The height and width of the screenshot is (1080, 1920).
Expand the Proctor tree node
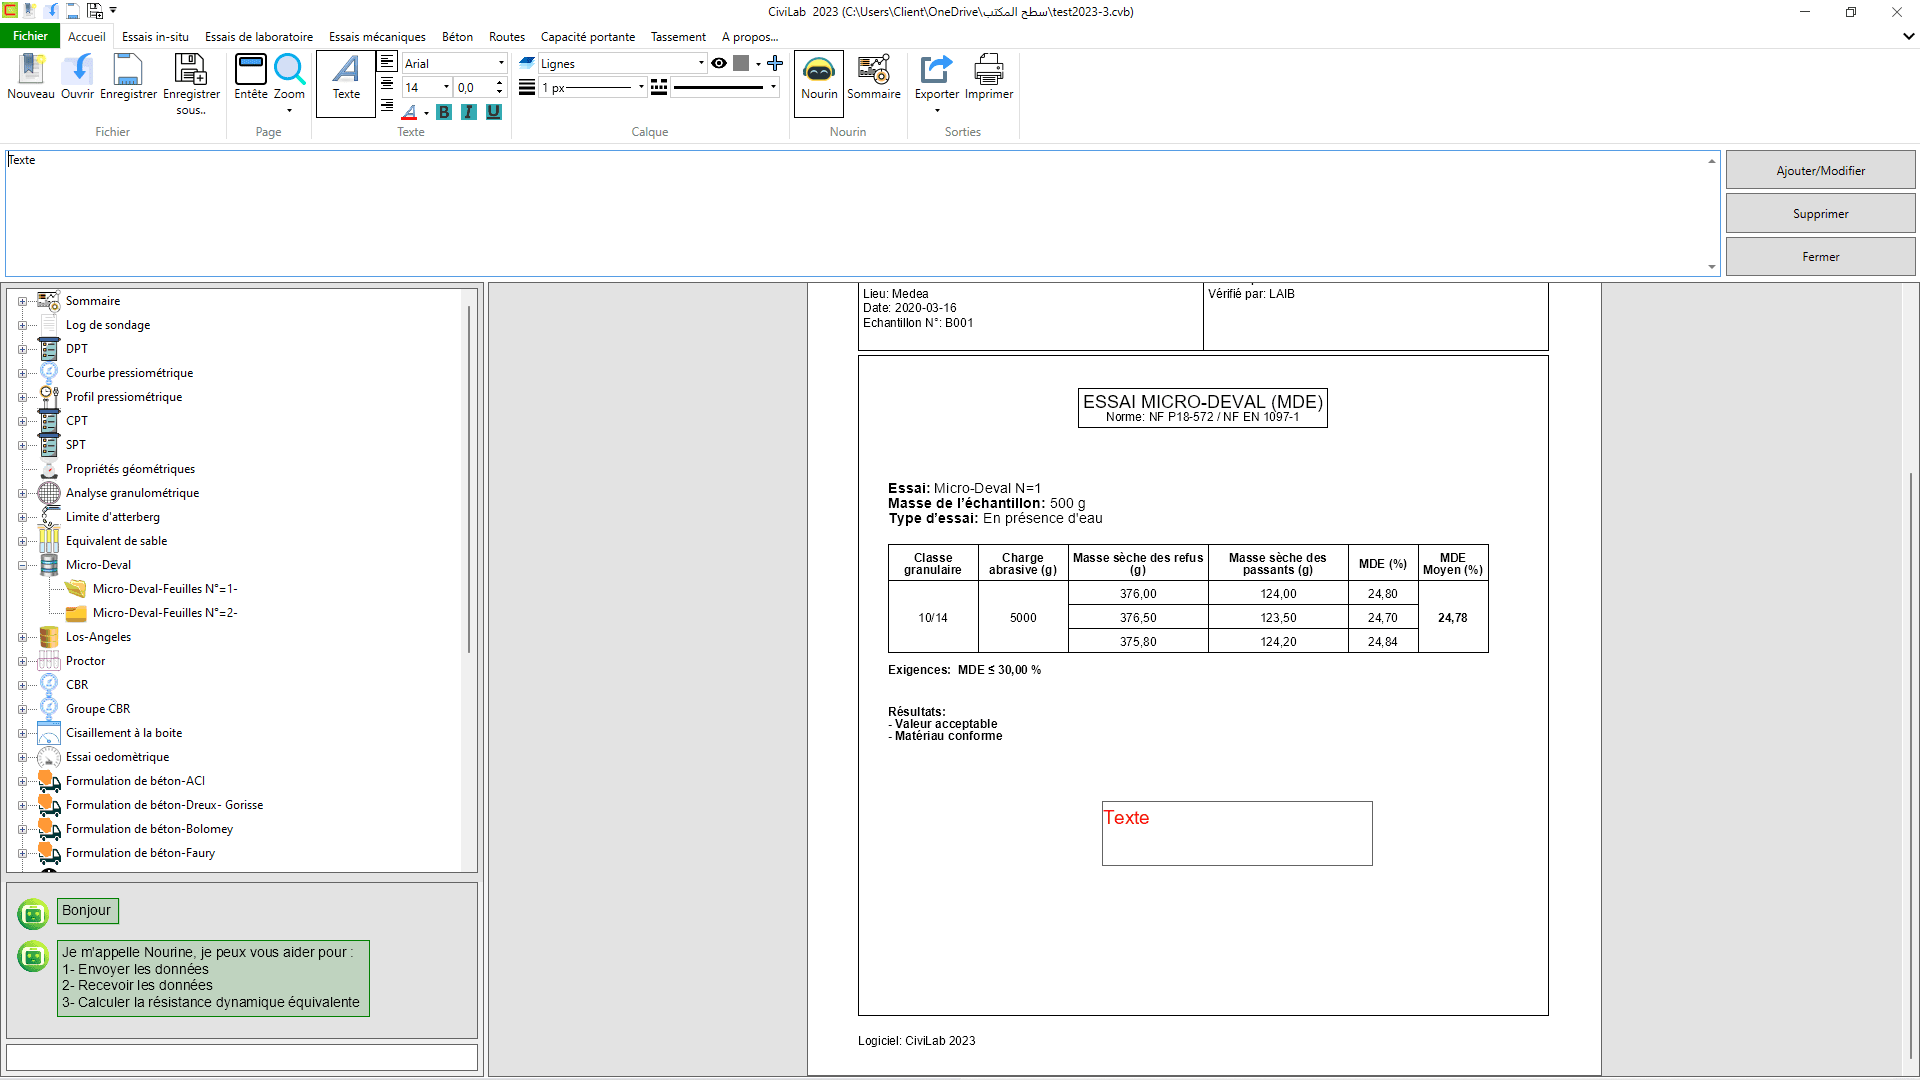click(x=22, y=661)
